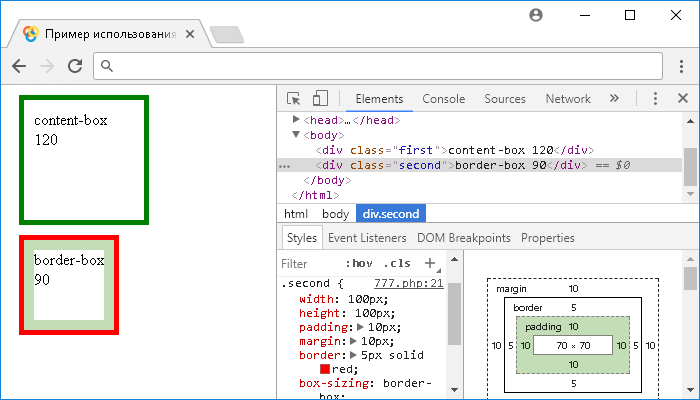
Task: Expand the padding shorthand triangle
Action: tap(360, 327)
